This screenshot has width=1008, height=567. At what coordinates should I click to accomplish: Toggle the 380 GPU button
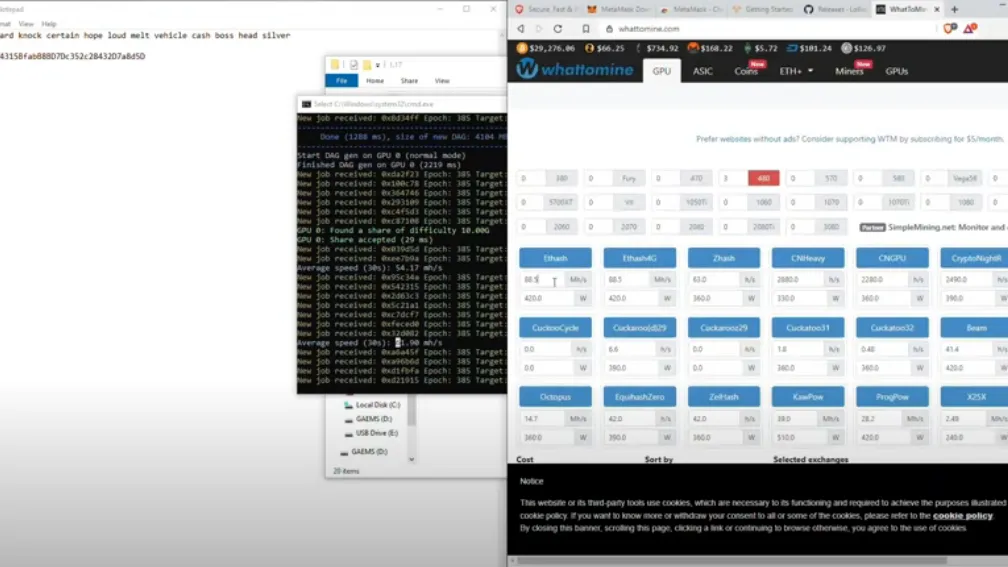tap(561, 178)
